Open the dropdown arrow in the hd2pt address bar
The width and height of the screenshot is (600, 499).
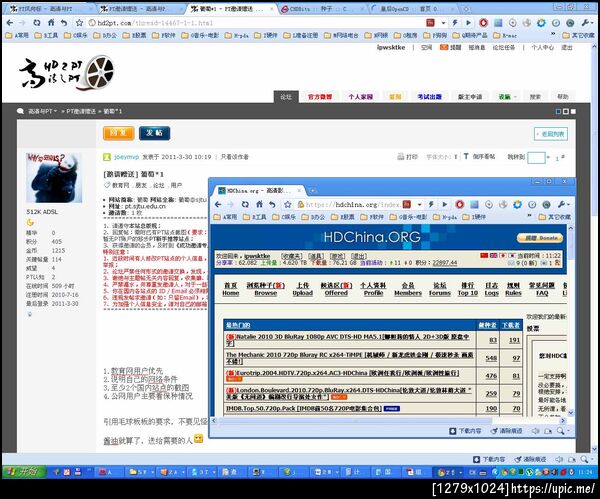tap(443, 23)
